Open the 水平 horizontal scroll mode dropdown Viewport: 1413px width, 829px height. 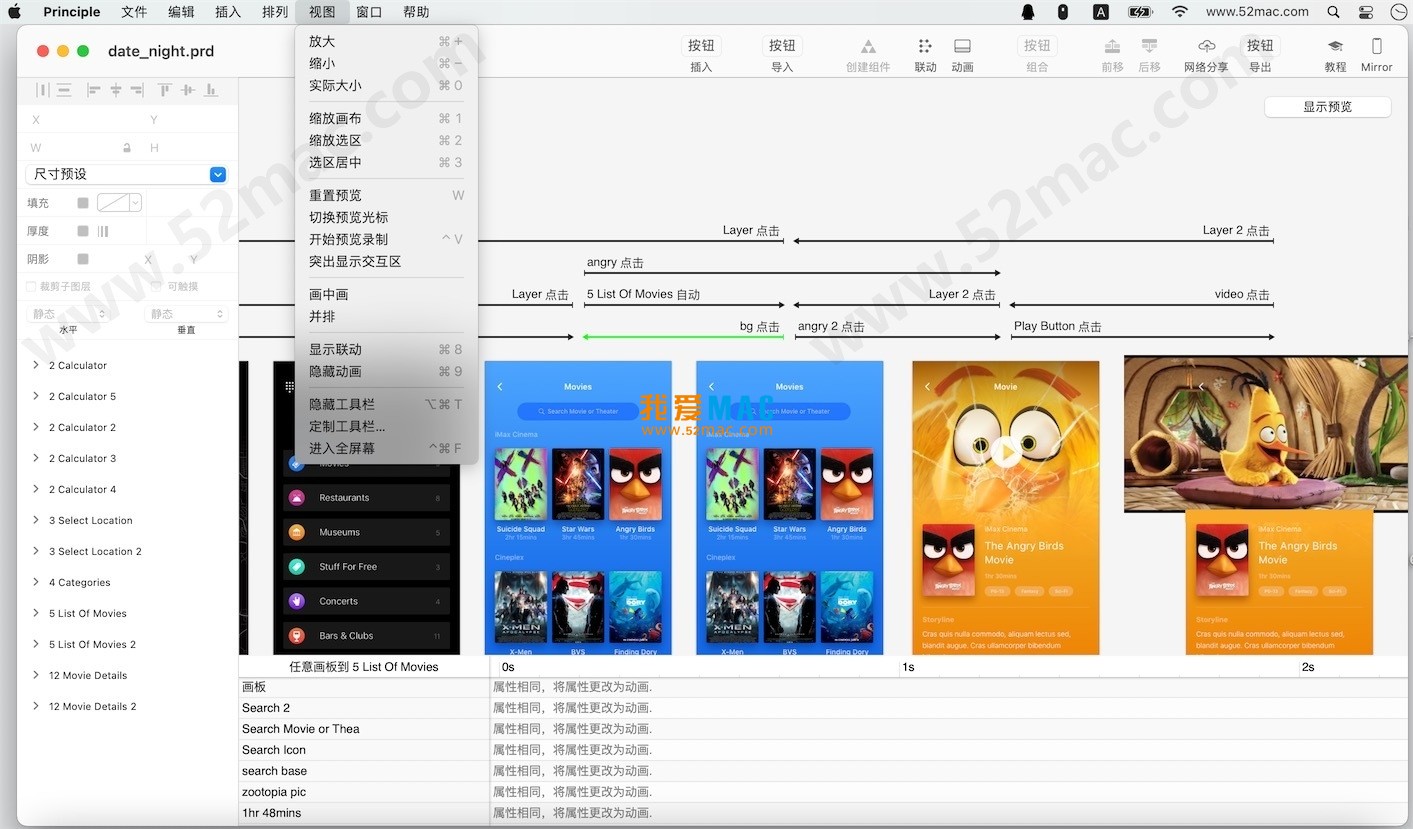point(68,314)
